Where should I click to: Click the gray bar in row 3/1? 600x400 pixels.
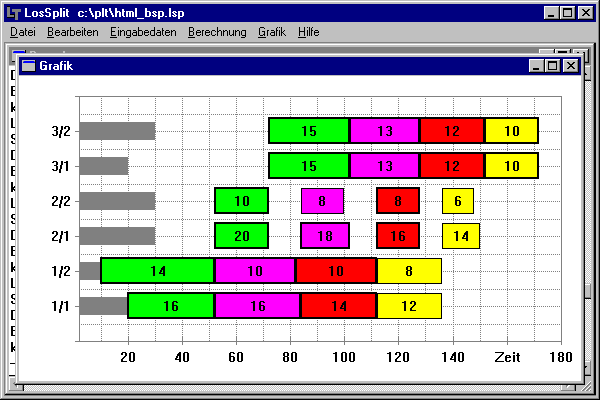coord(103,166)
